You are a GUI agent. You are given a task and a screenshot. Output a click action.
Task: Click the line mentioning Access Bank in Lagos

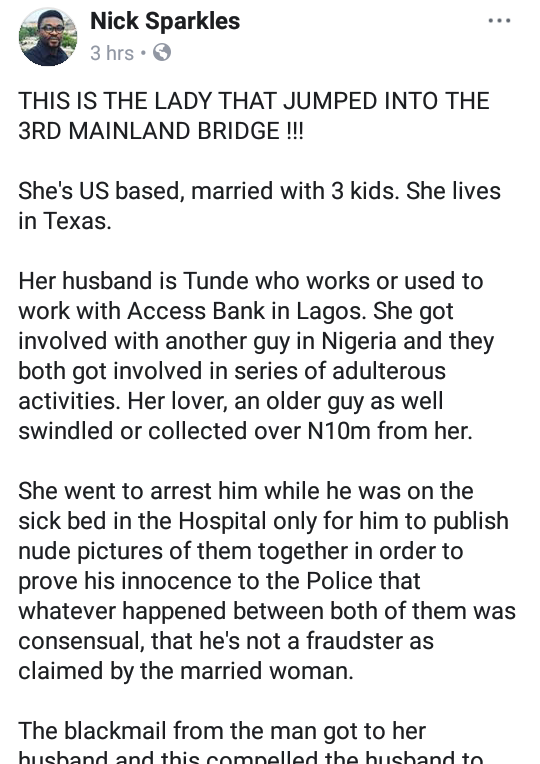tap(236, 311)
